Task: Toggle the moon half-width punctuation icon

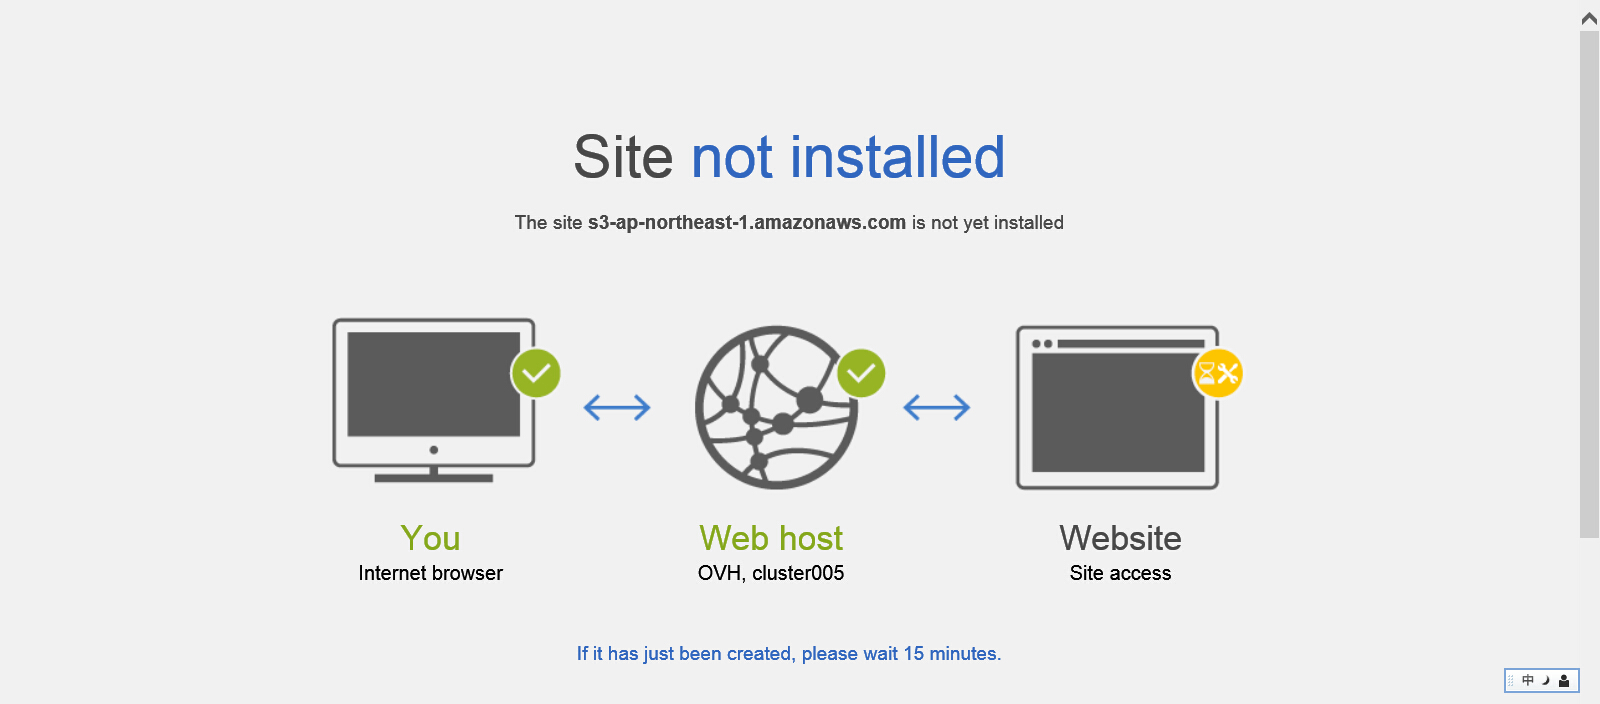Action: tap(1546, 680)
